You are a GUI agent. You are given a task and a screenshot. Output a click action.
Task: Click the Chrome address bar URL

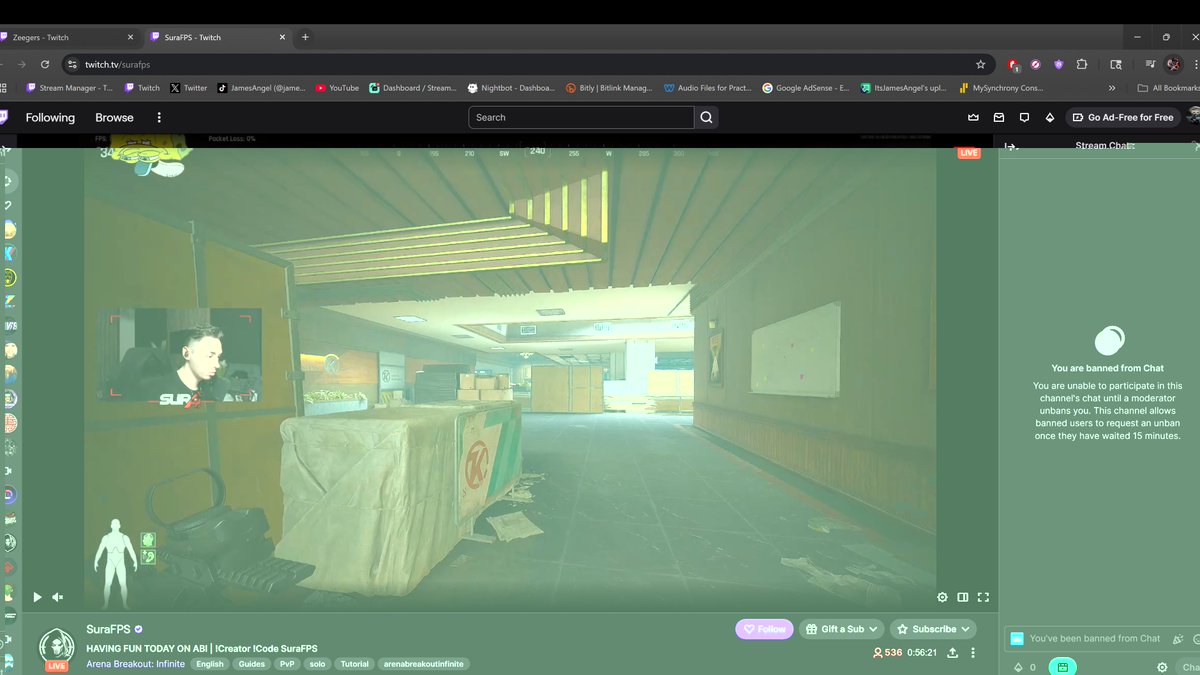click(x=117, y=64)
